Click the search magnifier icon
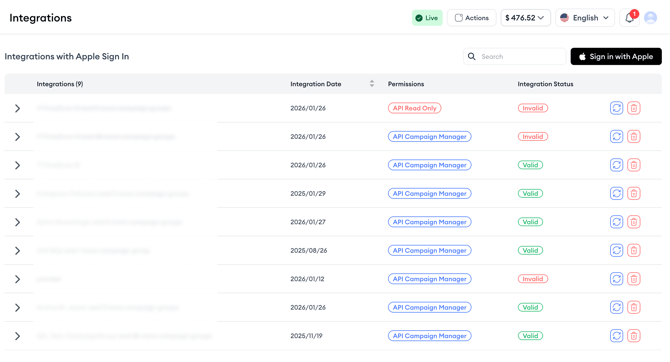The width and height of the screenshot is (670, 362). pyautogui.click(x=471, y=56)
